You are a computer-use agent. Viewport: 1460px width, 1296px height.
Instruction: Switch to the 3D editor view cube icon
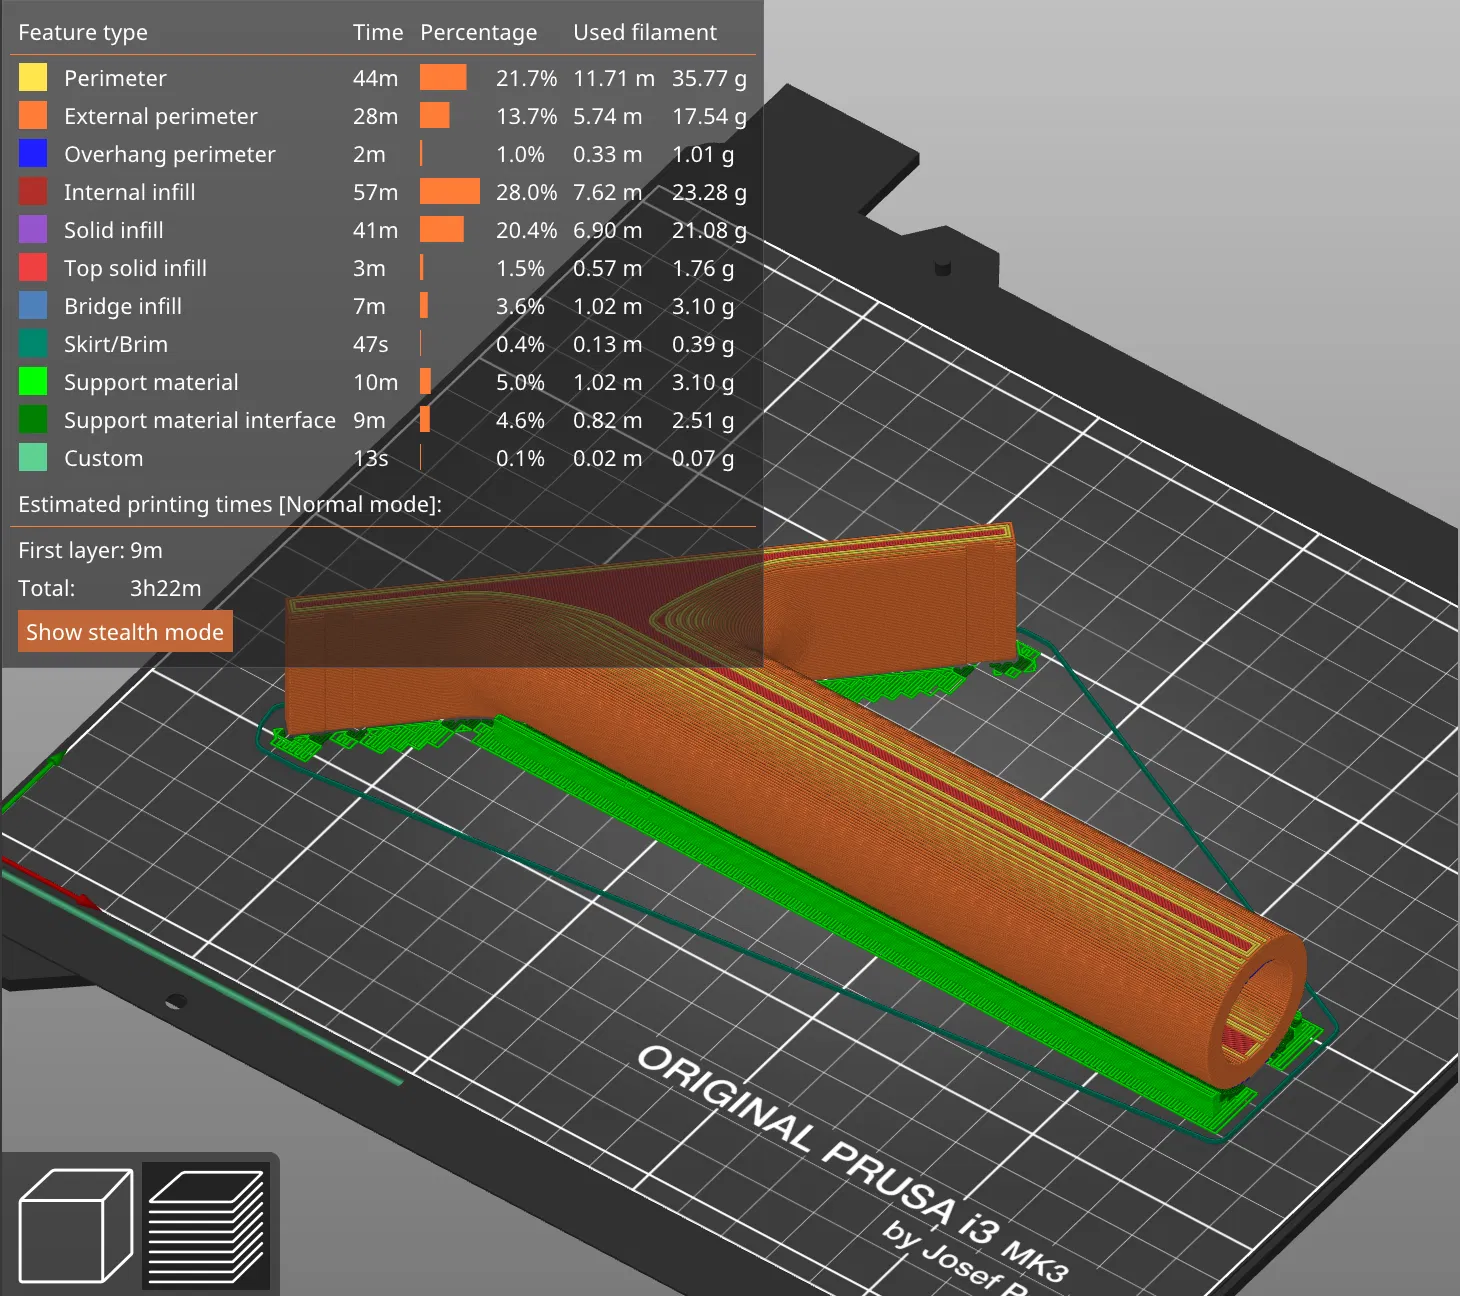pos(76,1225)
